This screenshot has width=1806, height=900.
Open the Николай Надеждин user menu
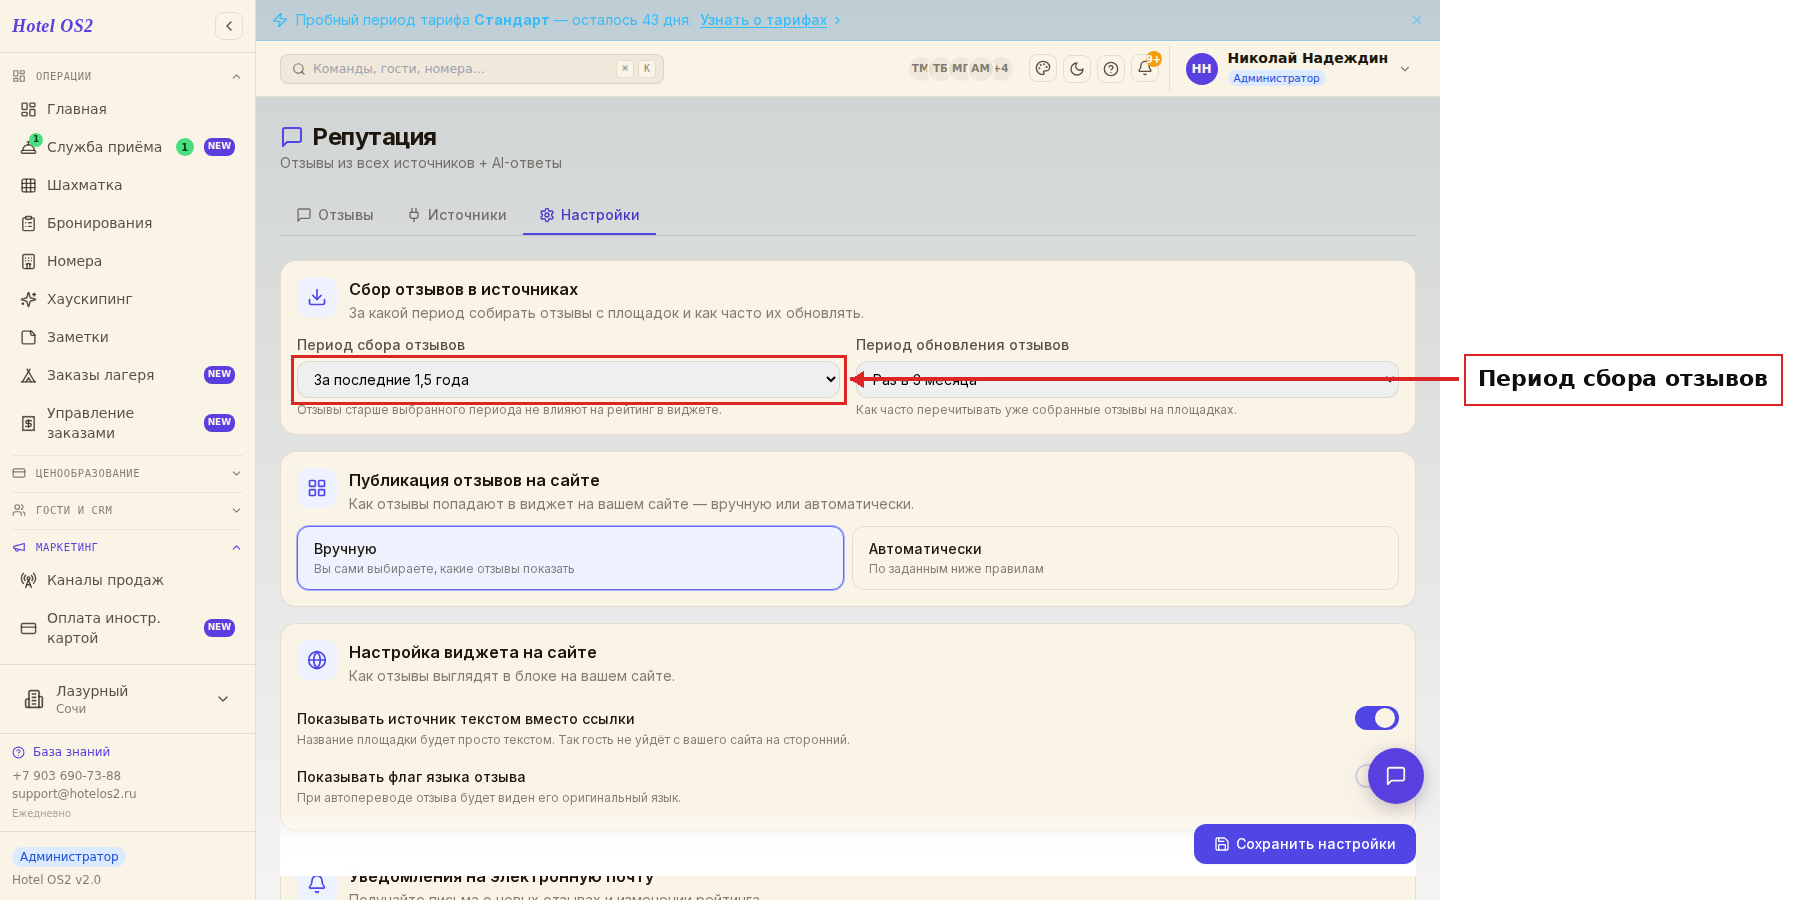[x=1300, y=69]
